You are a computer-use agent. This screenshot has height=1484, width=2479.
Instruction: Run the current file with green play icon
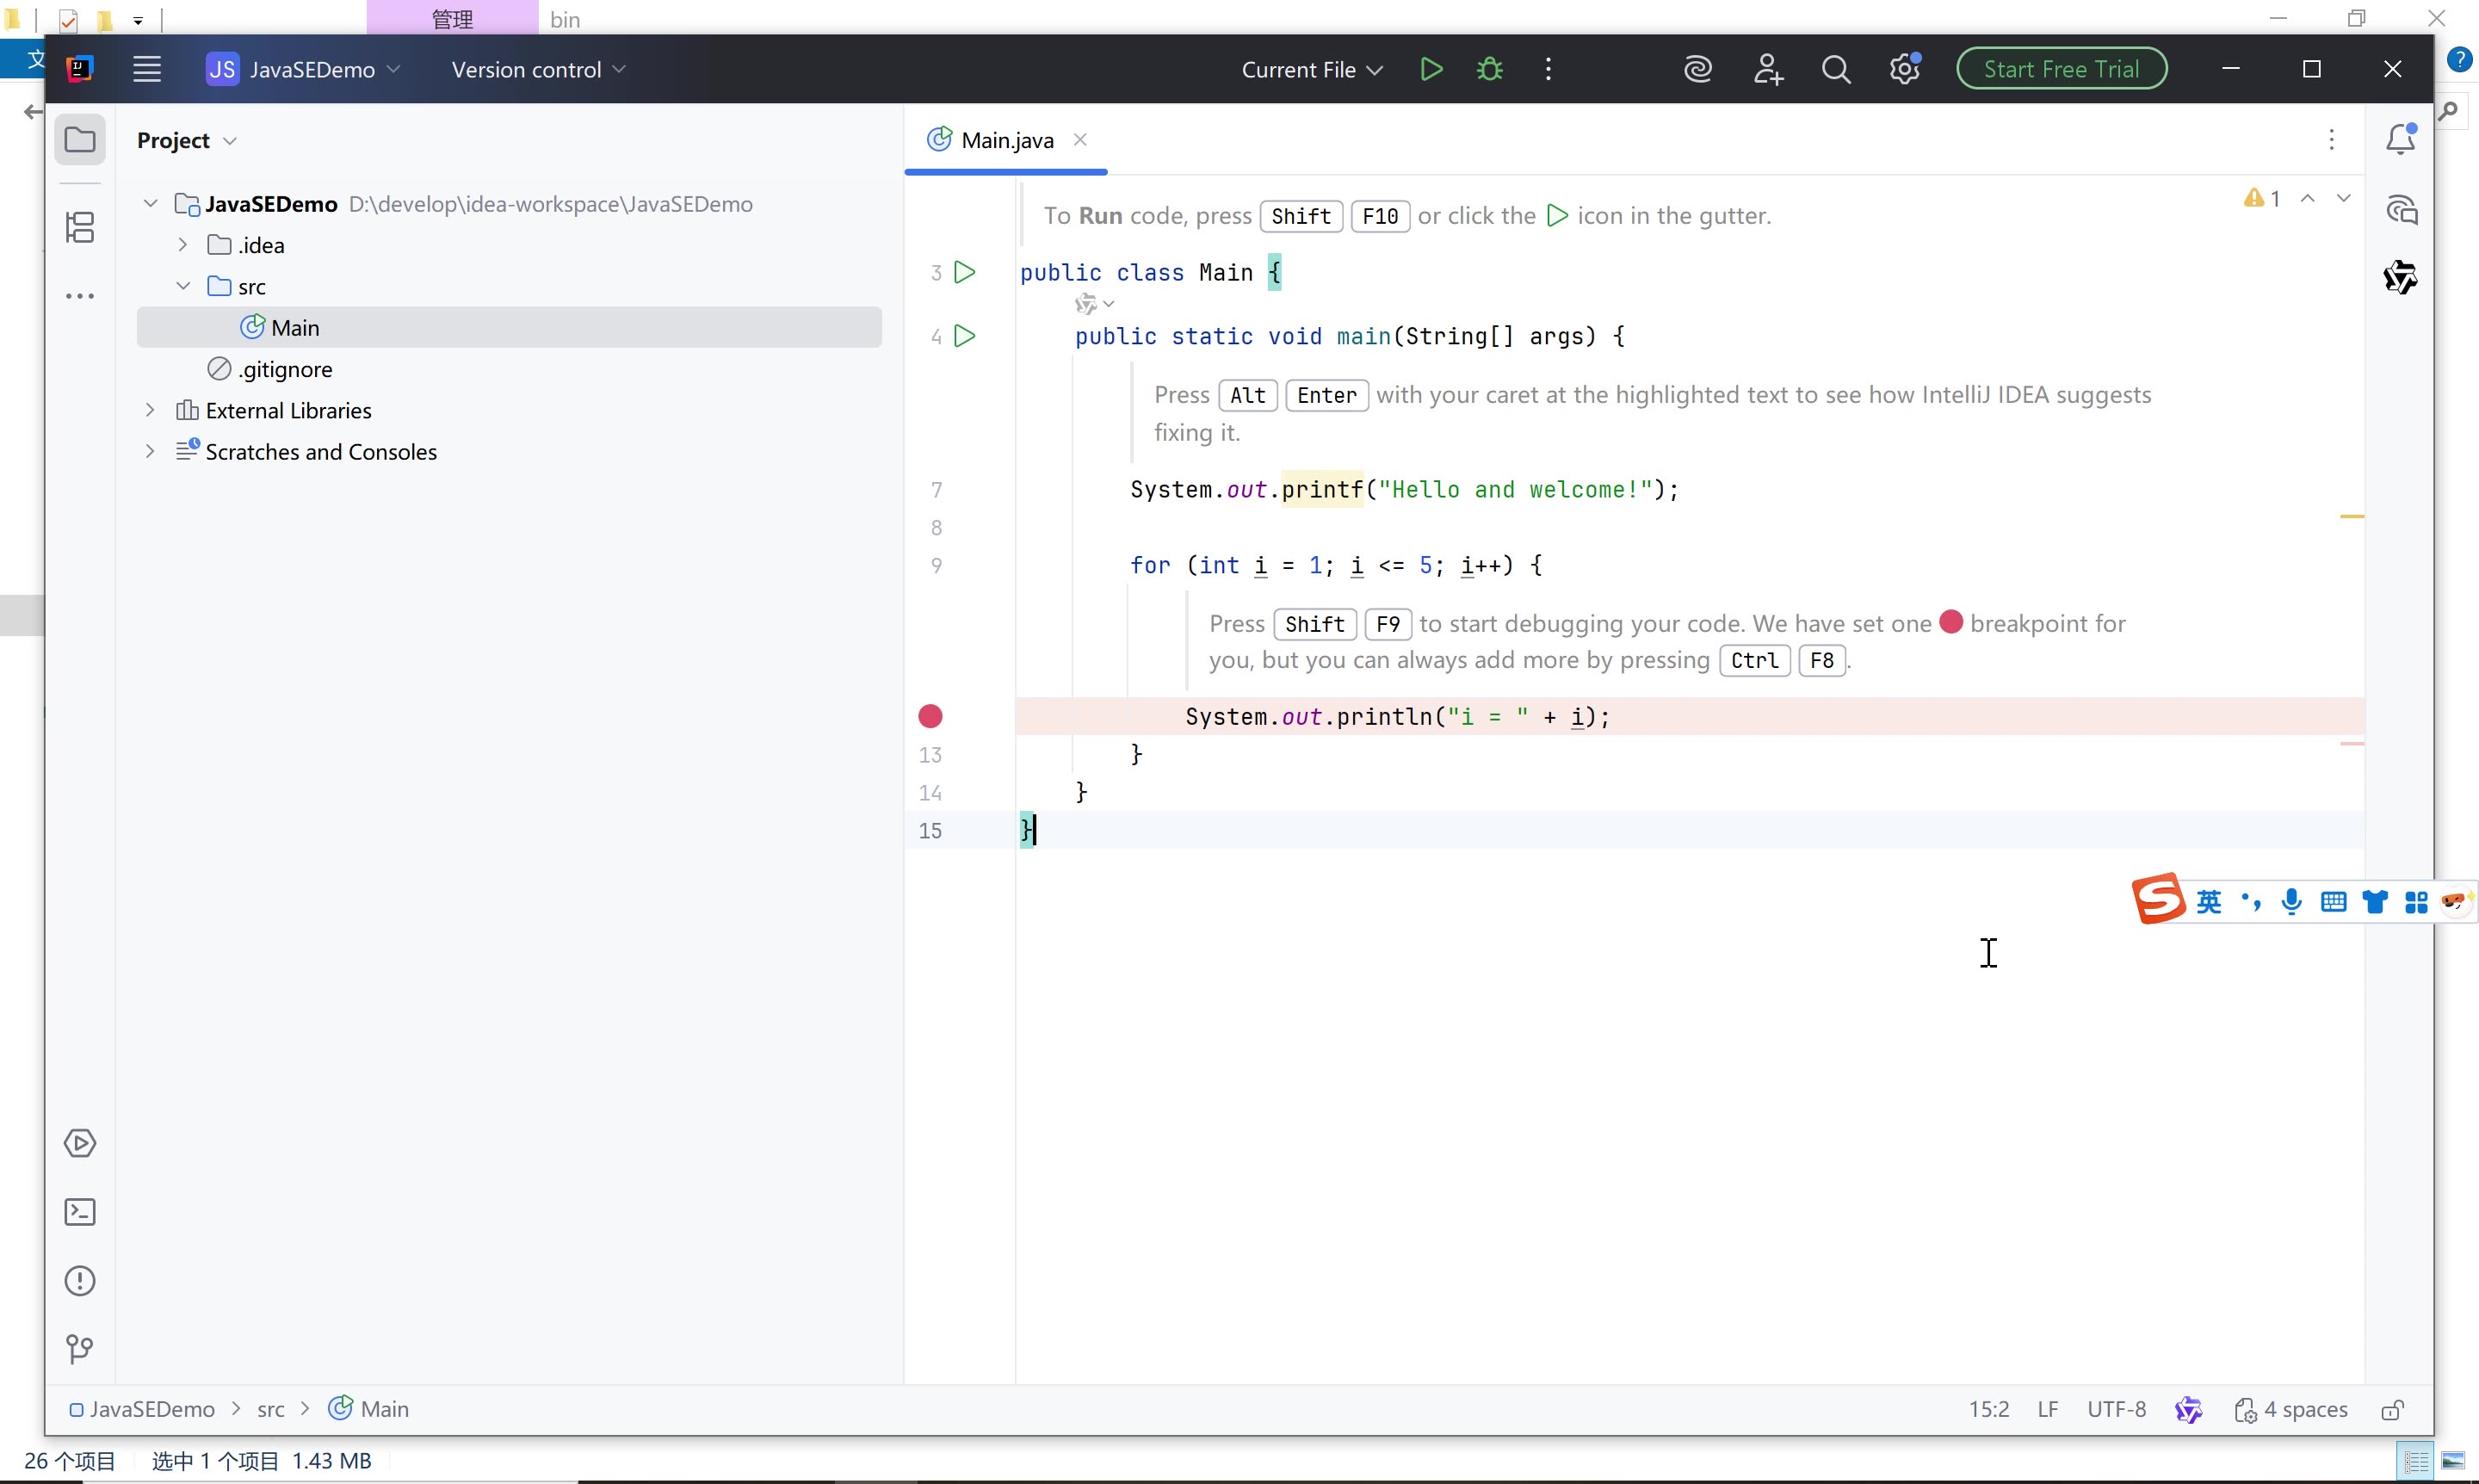(1431, 69)
